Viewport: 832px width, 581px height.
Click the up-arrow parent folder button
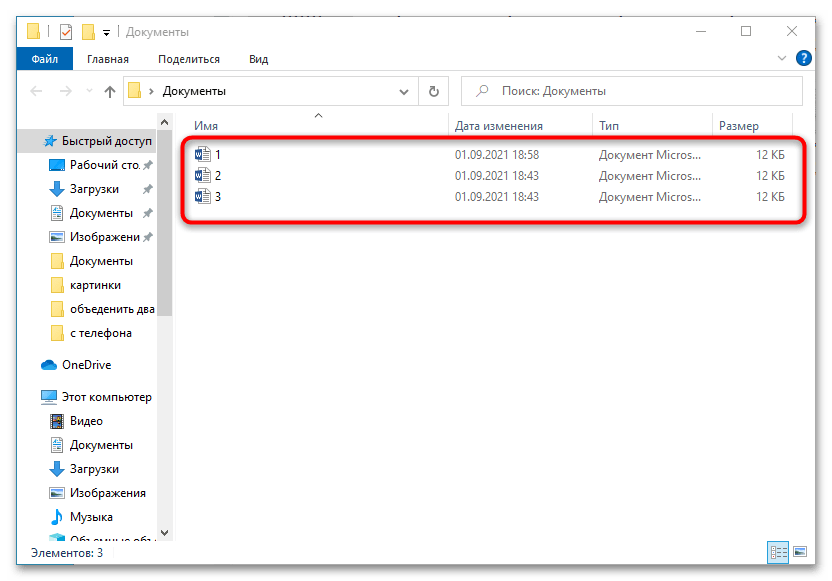pyautogui.click(x=110, y=91)
